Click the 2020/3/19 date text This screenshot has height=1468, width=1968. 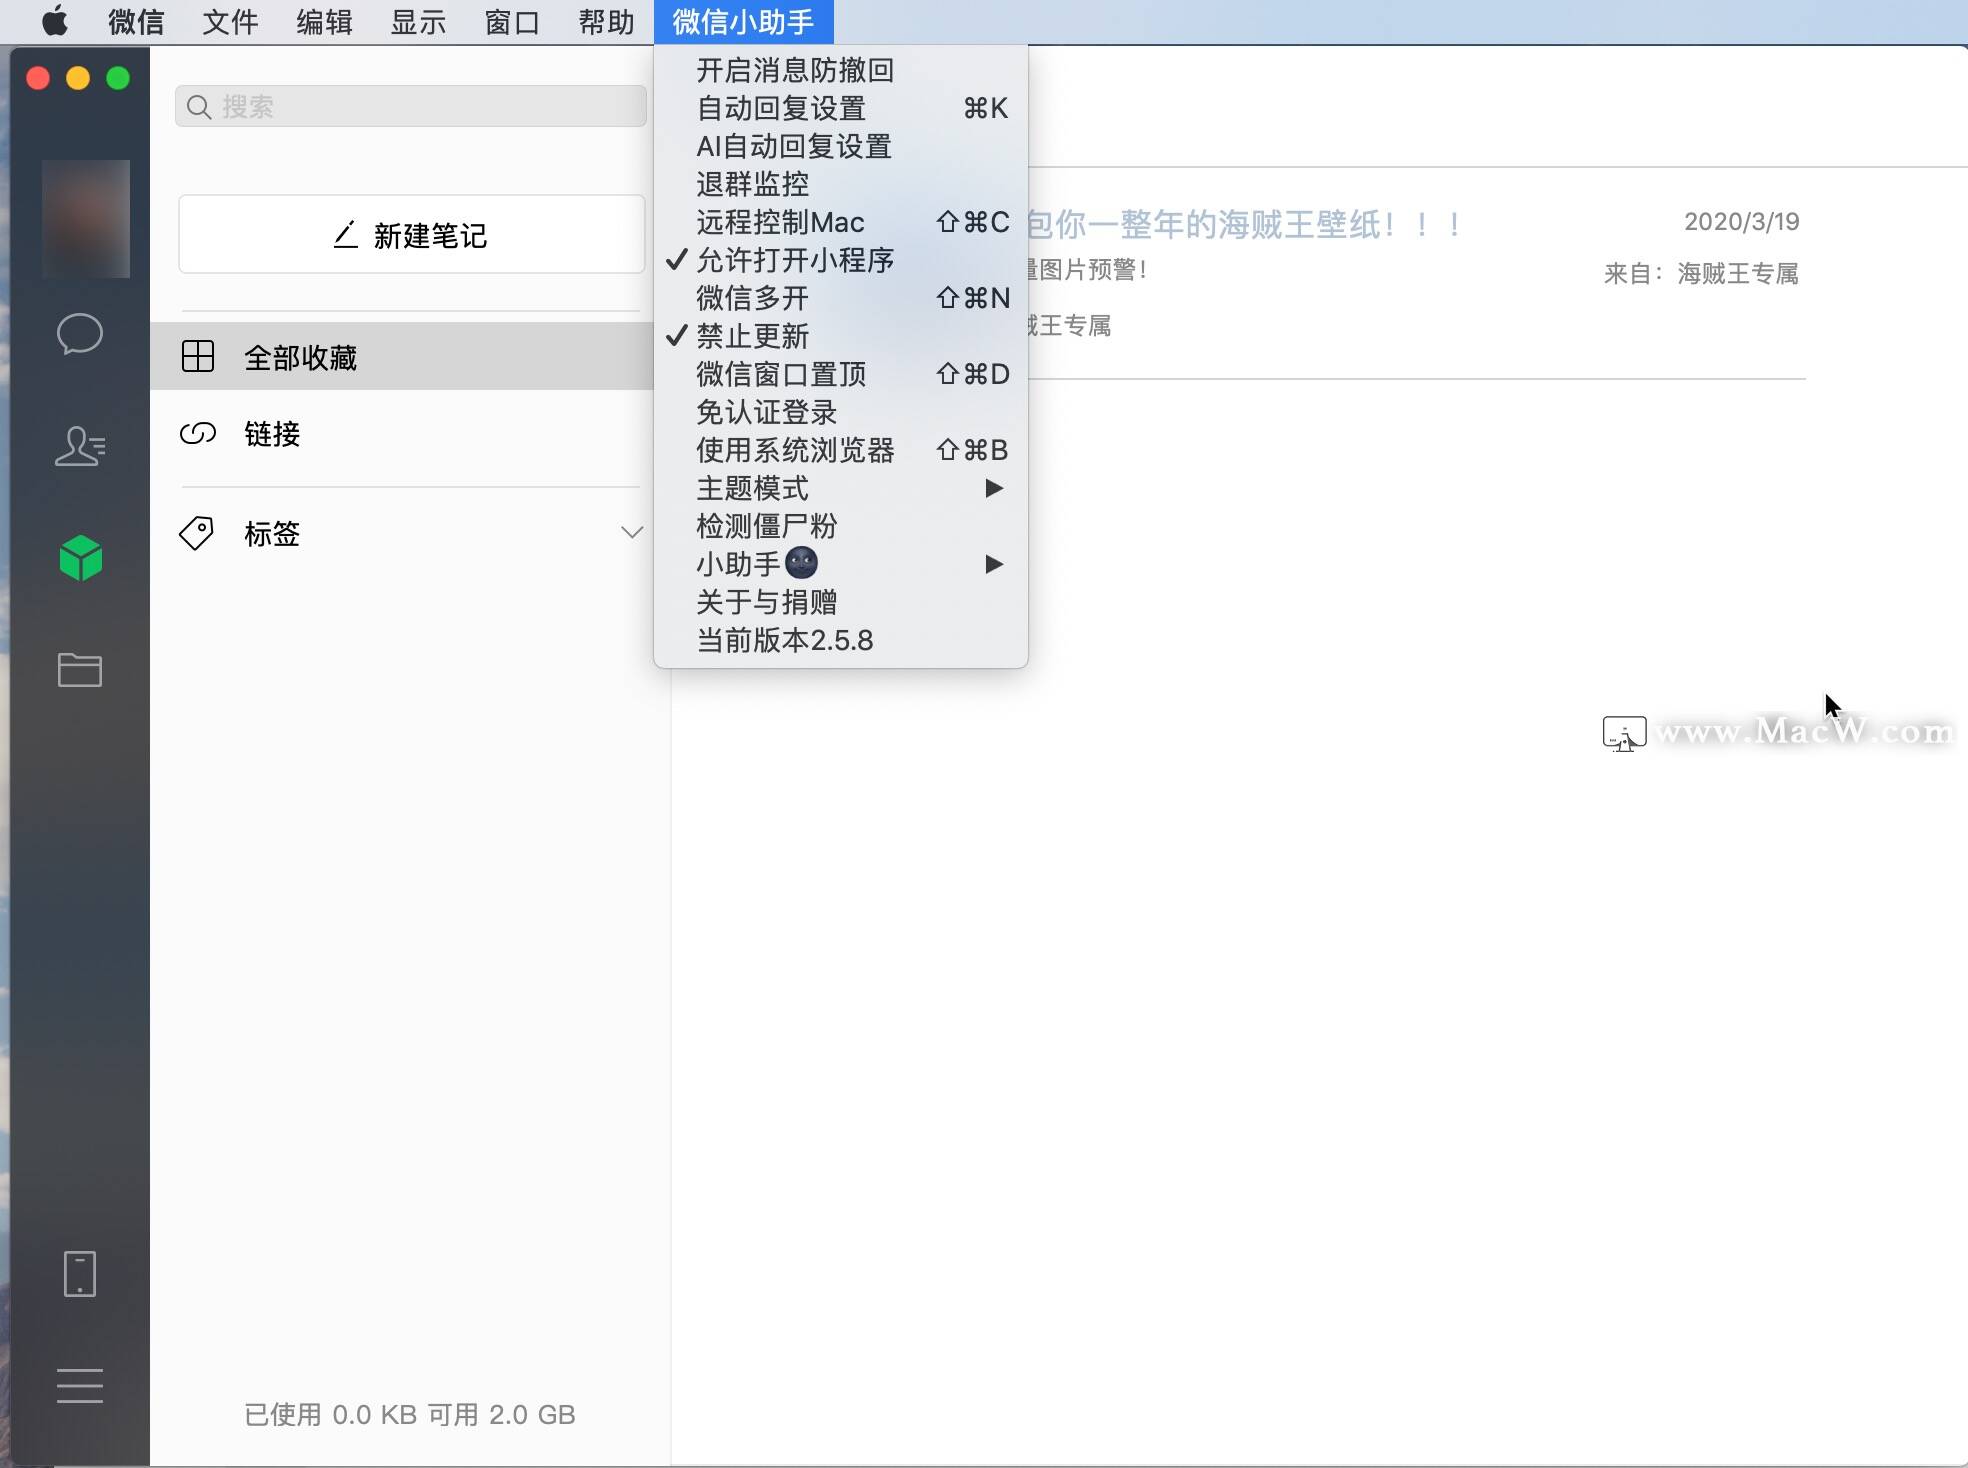1741,221
